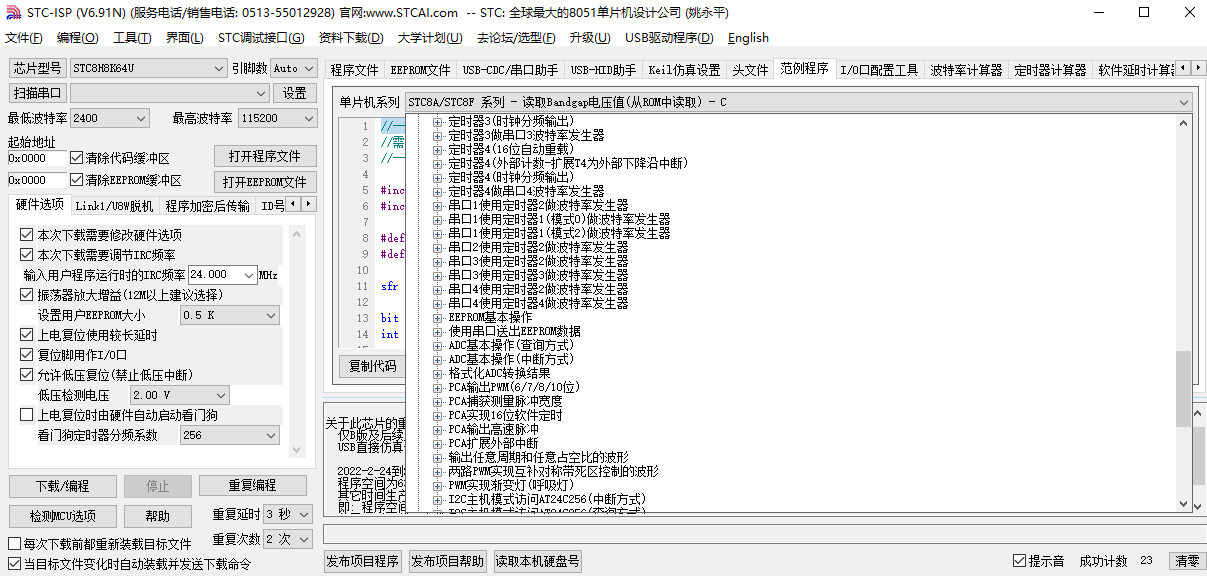Click the 打开EEPROM文件 button
Viewport: 1207px width, 576px height.
[265, 182]
